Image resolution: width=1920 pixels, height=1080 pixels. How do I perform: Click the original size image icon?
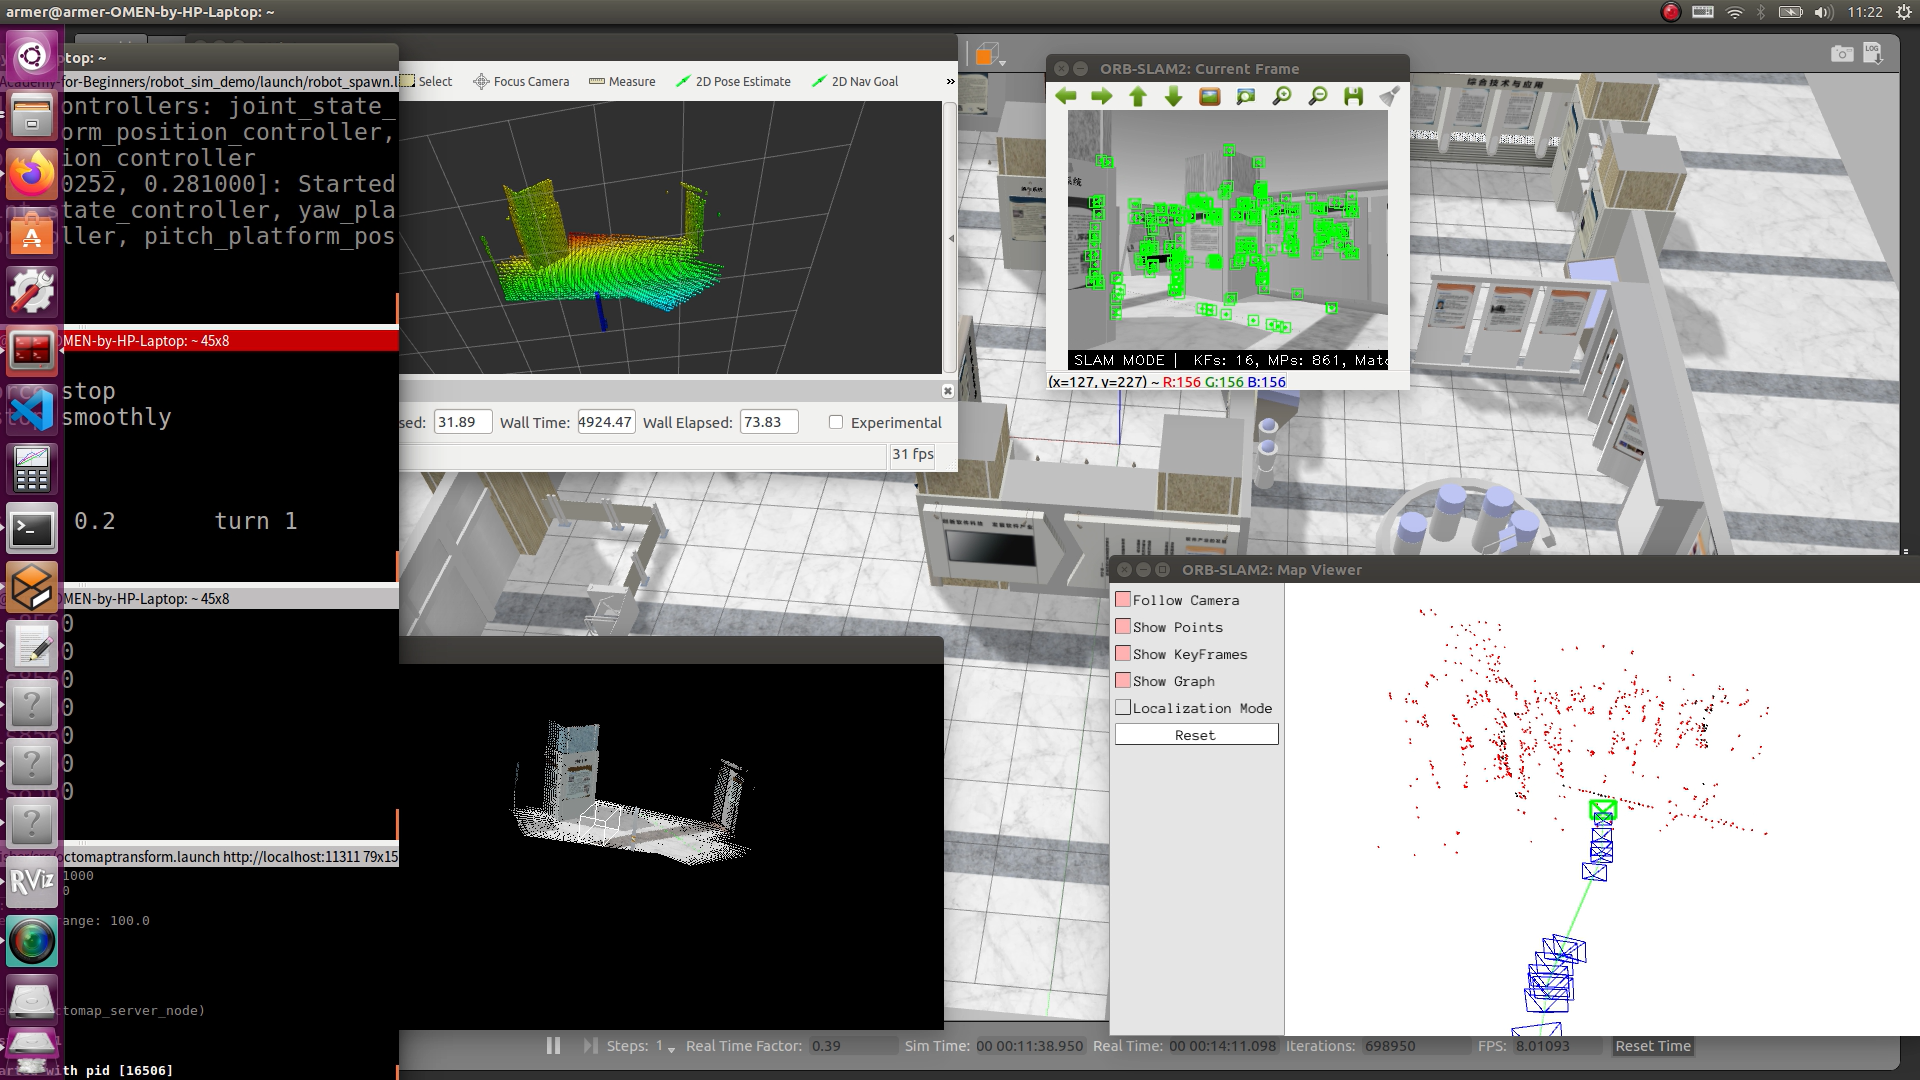pos(1210,97)
